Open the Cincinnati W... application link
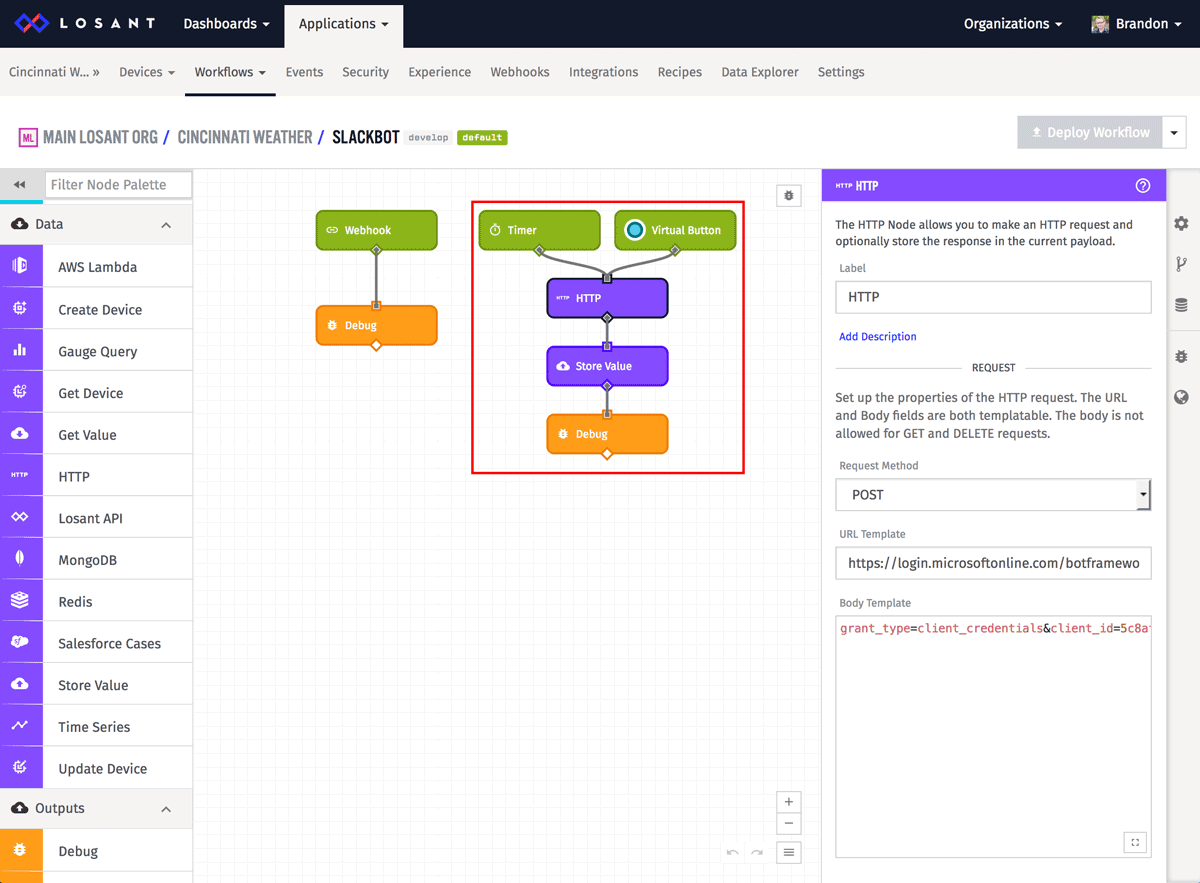1200x883 pixels. pyautogui.click(x=54, y=72)
